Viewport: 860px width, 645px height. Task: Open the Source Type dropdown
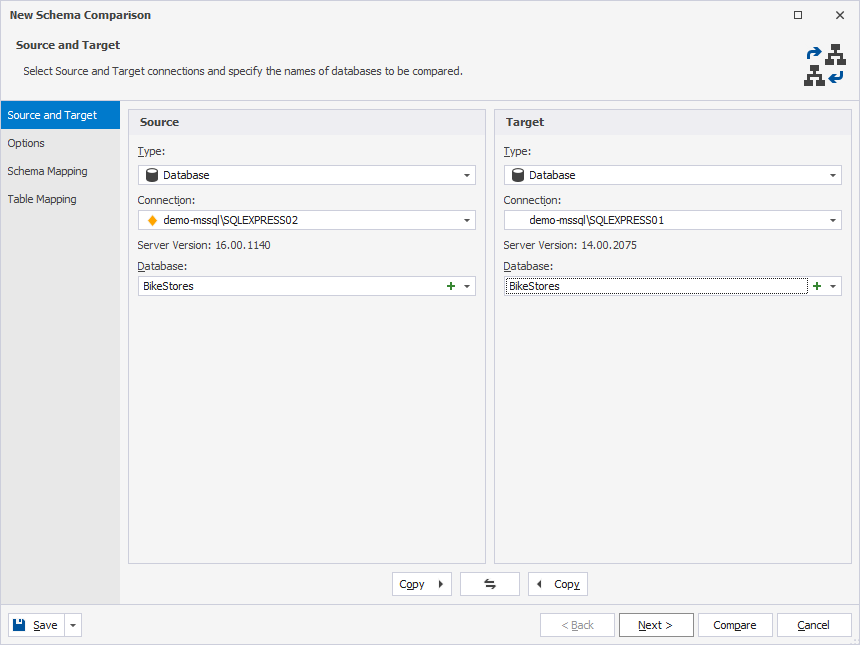tap(467, 174)
